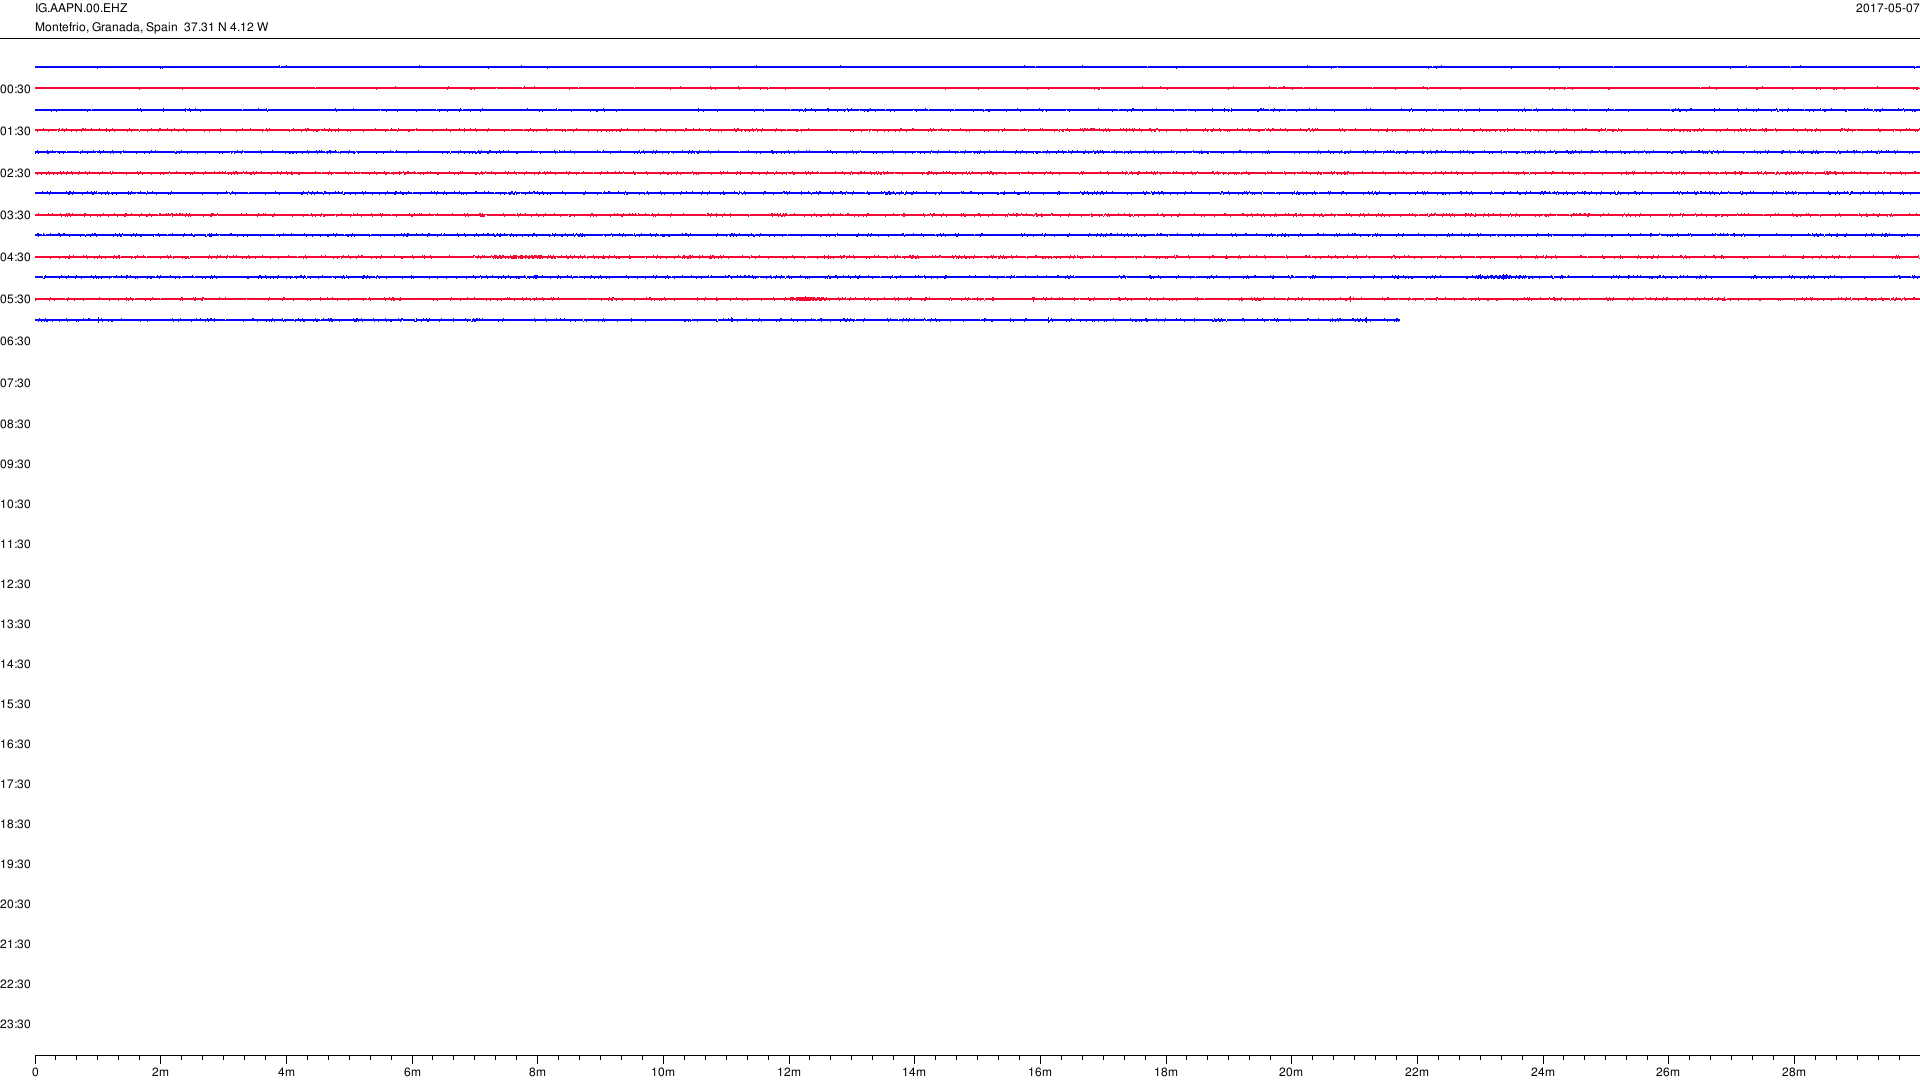Click the 12:30 time label

coord(15,584)
